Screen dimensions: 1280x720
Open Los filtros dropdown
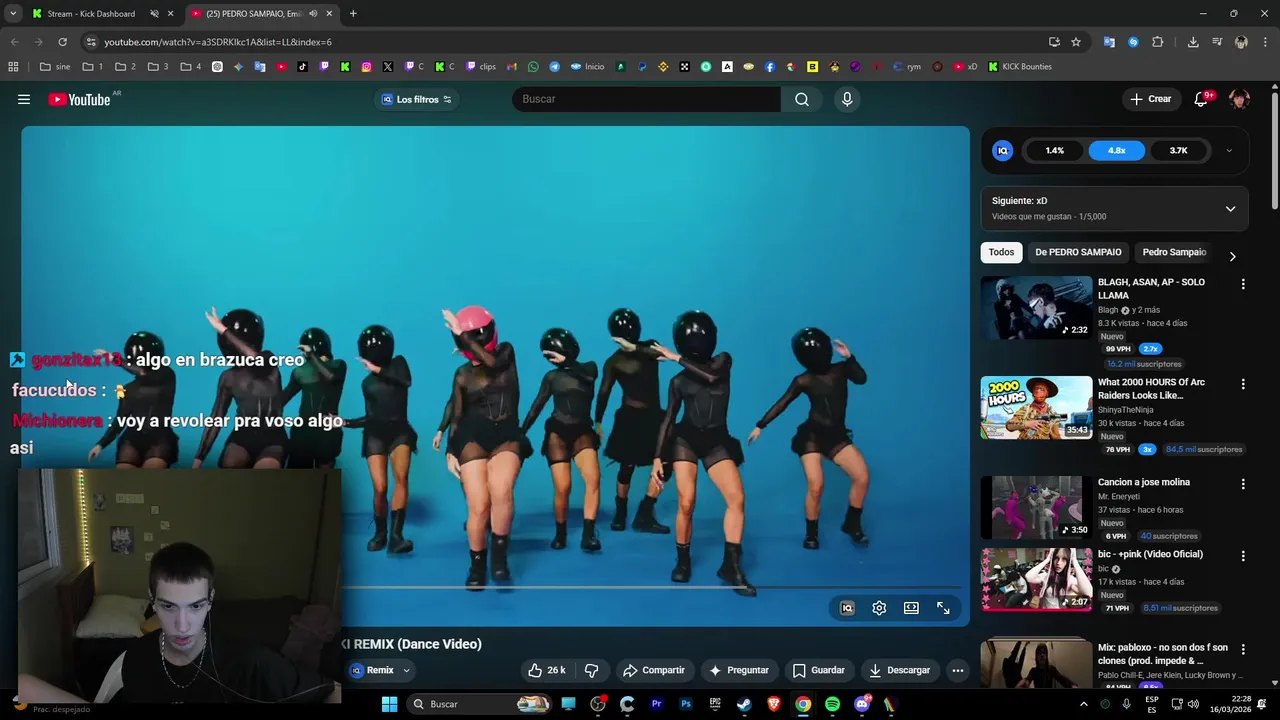pos(417,99)
